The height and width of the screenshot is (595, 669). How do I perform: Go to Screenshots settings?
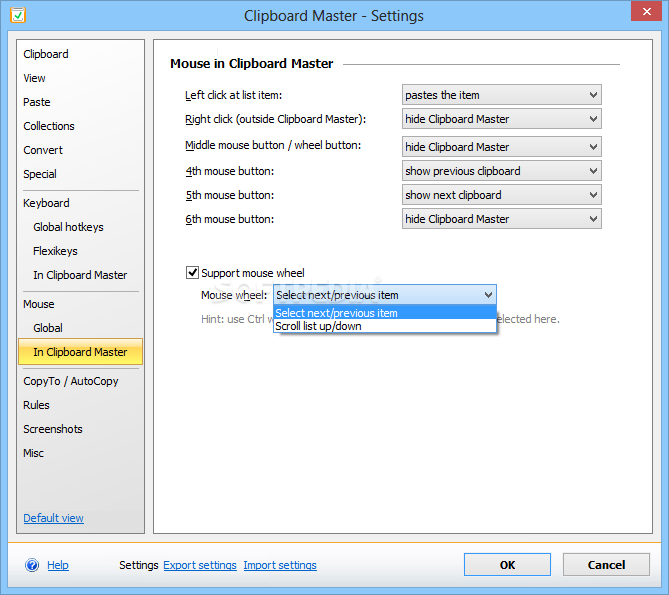pyautogui.click(x=52, y=429)
